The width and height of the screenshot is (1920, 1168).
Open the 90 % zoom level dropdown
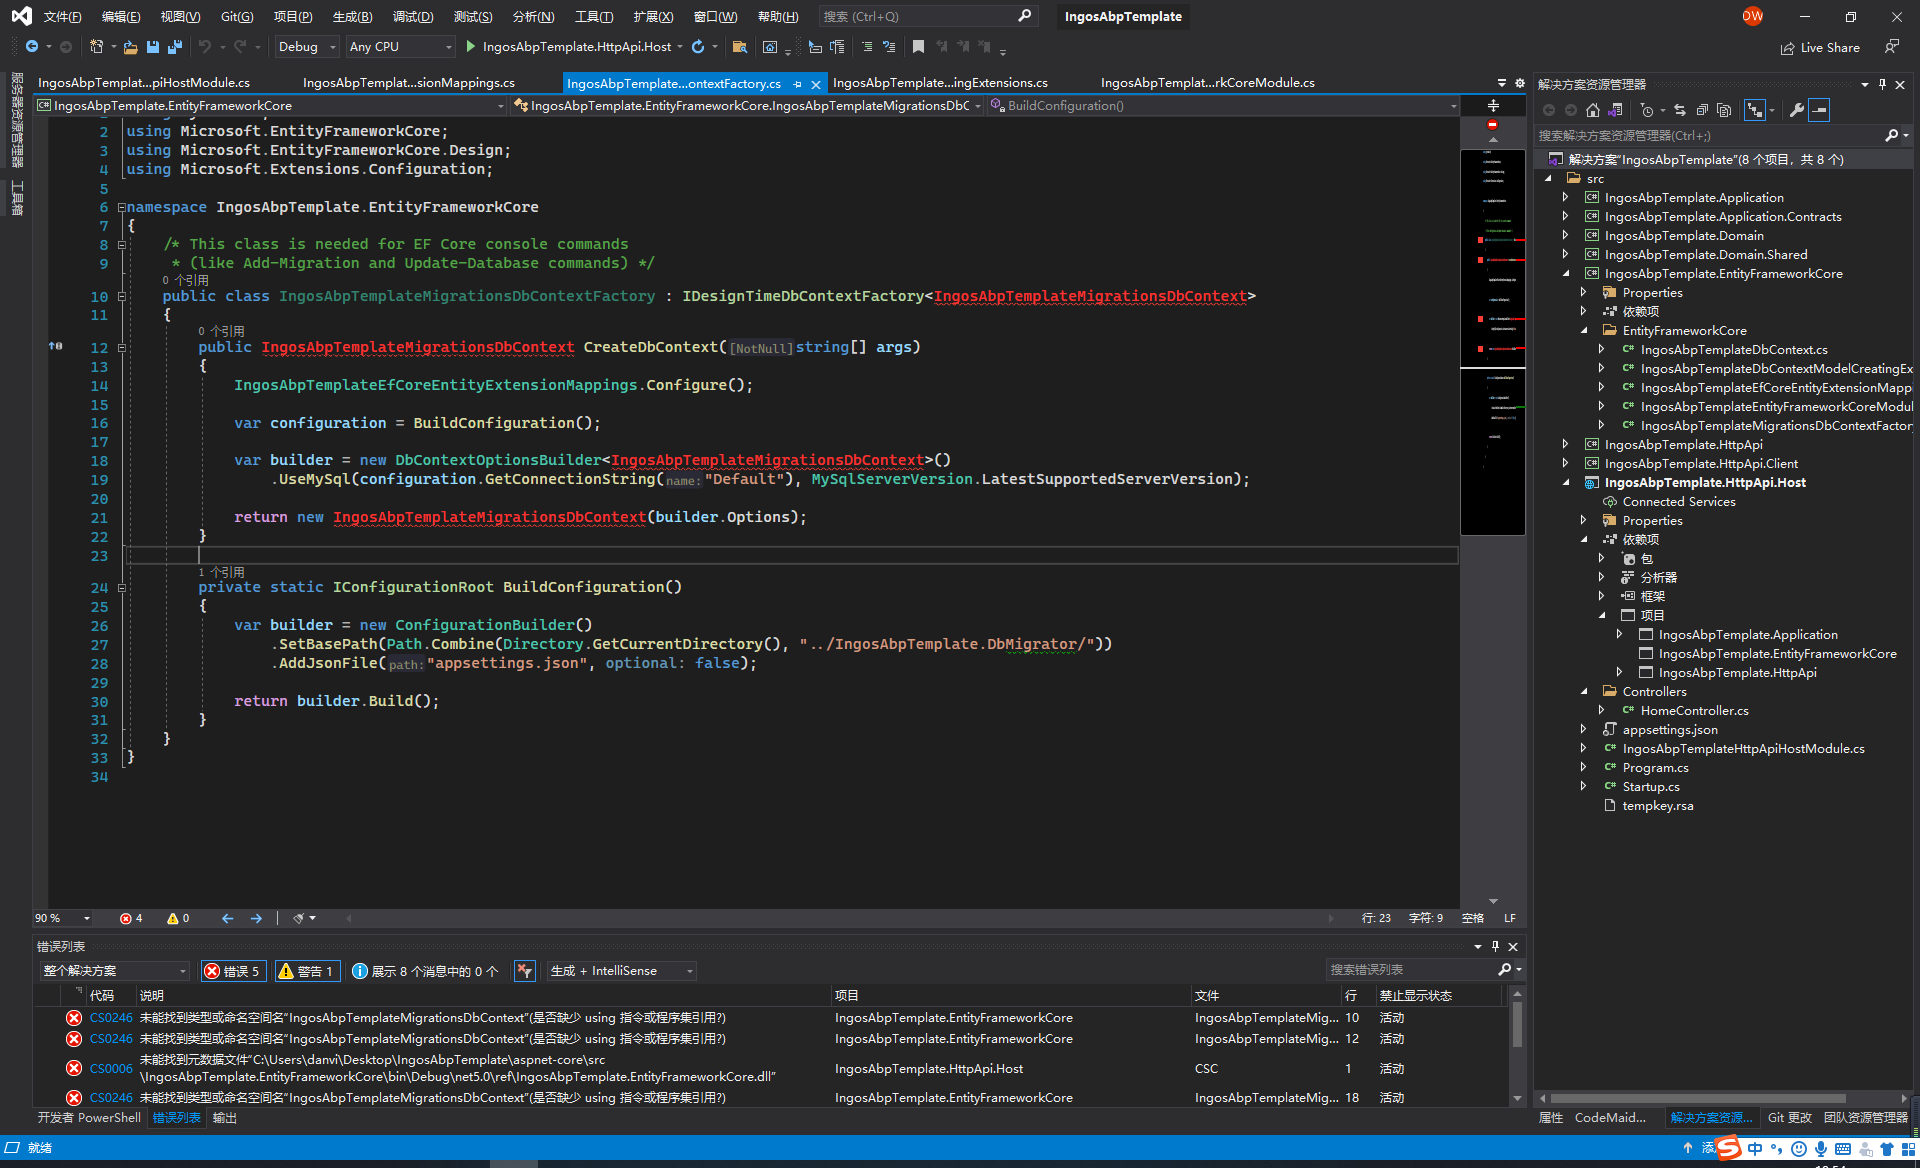click(62, 918)
